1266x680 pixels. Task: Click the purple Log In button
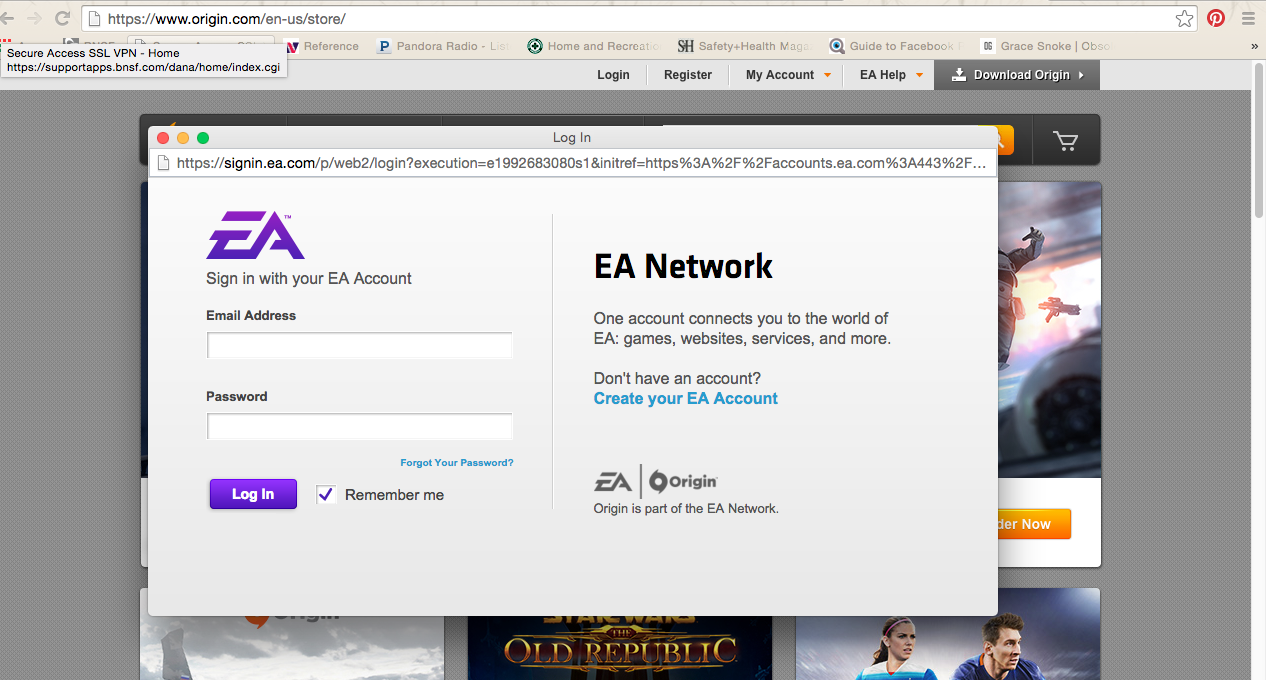coord(253,494)
